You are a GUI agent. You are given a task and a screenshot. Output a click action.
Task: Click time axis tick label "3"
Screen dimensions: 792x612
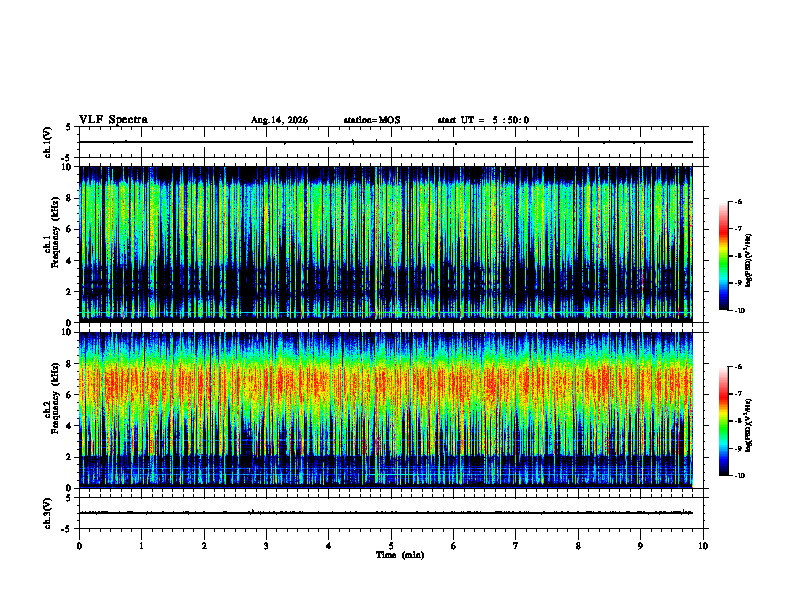pos(266,546)
